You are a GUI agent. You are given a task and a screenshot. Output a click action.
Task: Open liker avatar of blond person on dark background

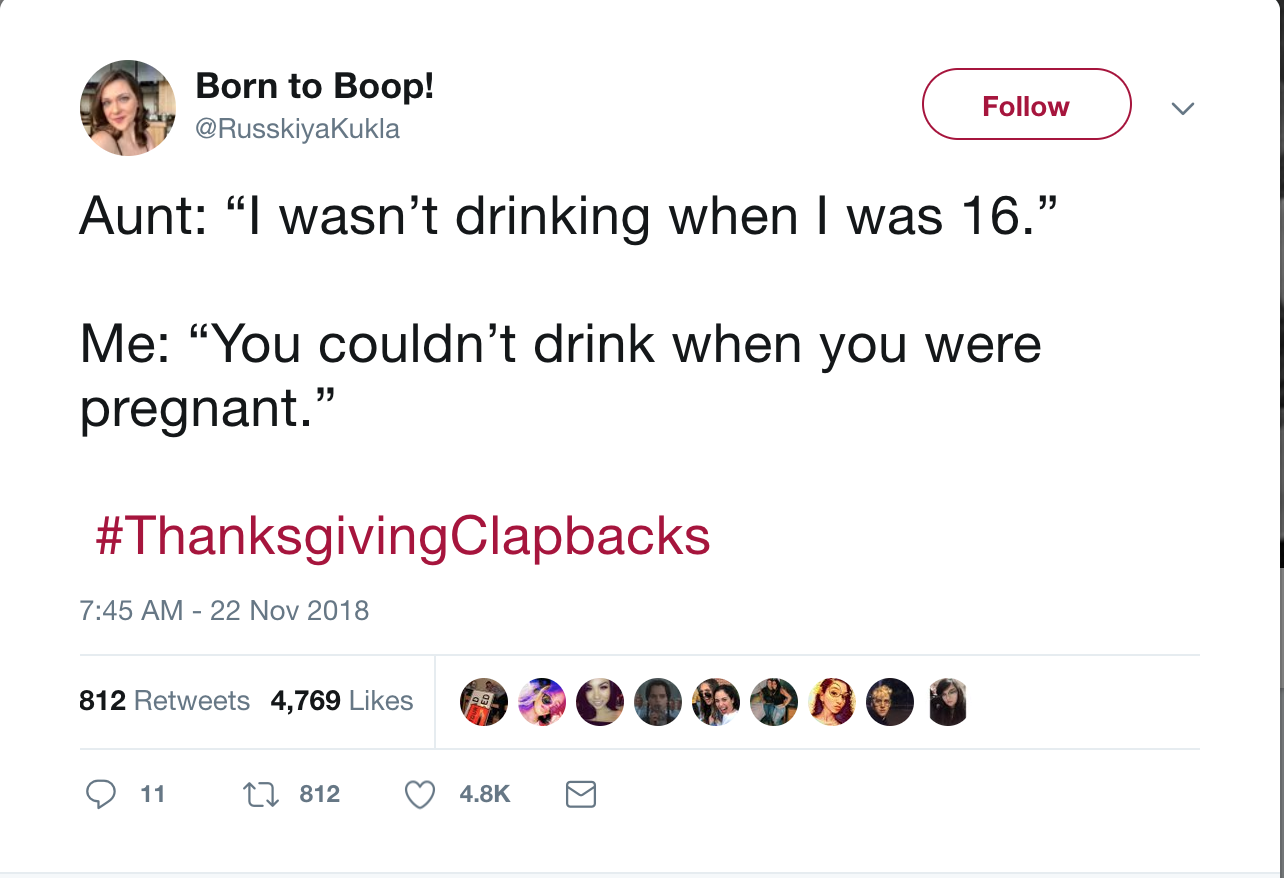[x=890, y=701]
